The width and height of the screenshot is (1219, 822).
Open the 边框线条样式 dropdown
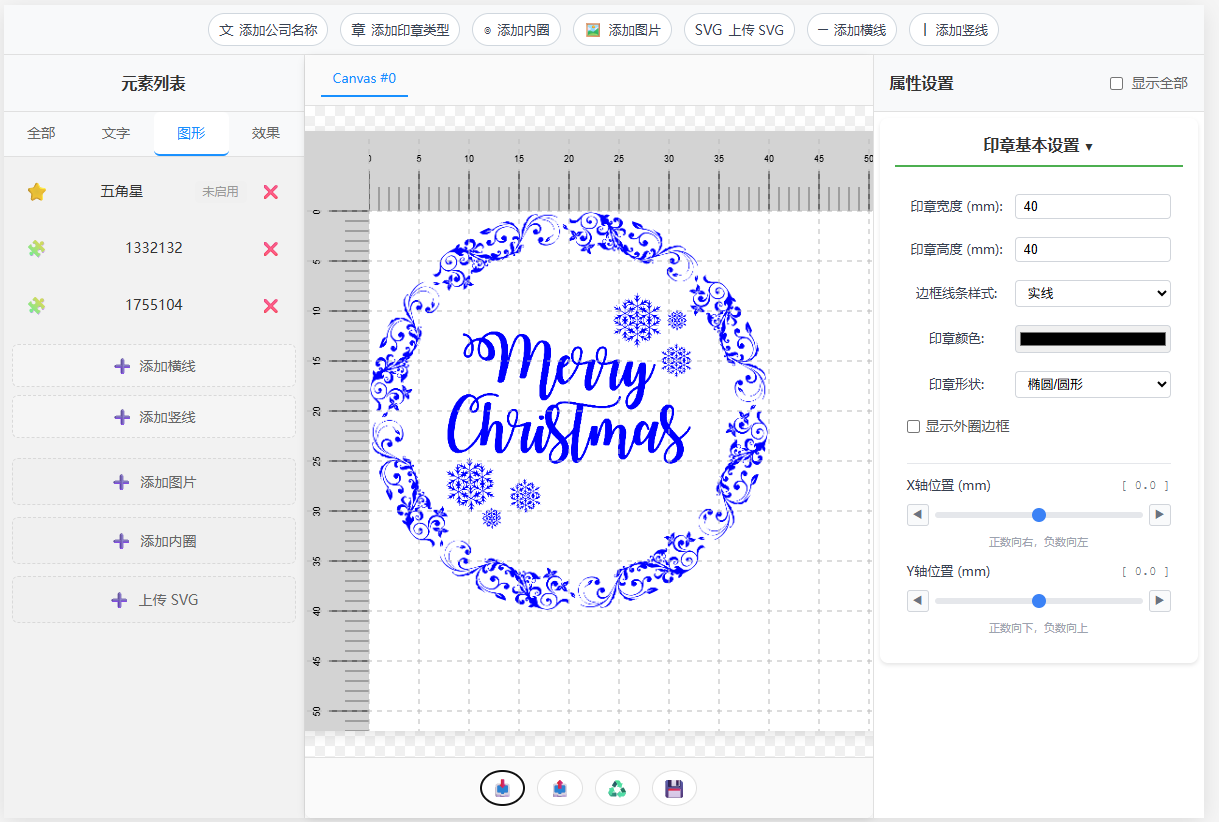1092,293
